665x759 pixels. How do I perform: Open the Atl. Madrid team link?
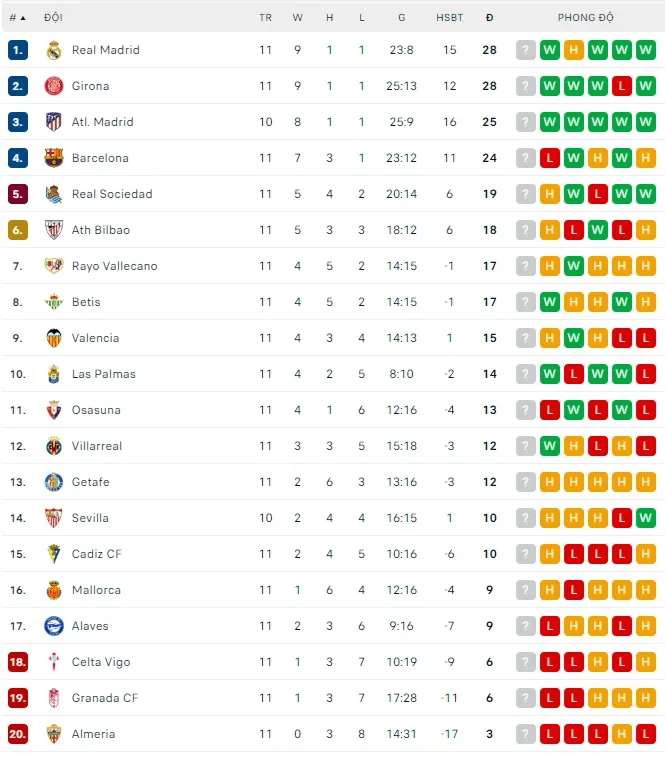[102, 122]
